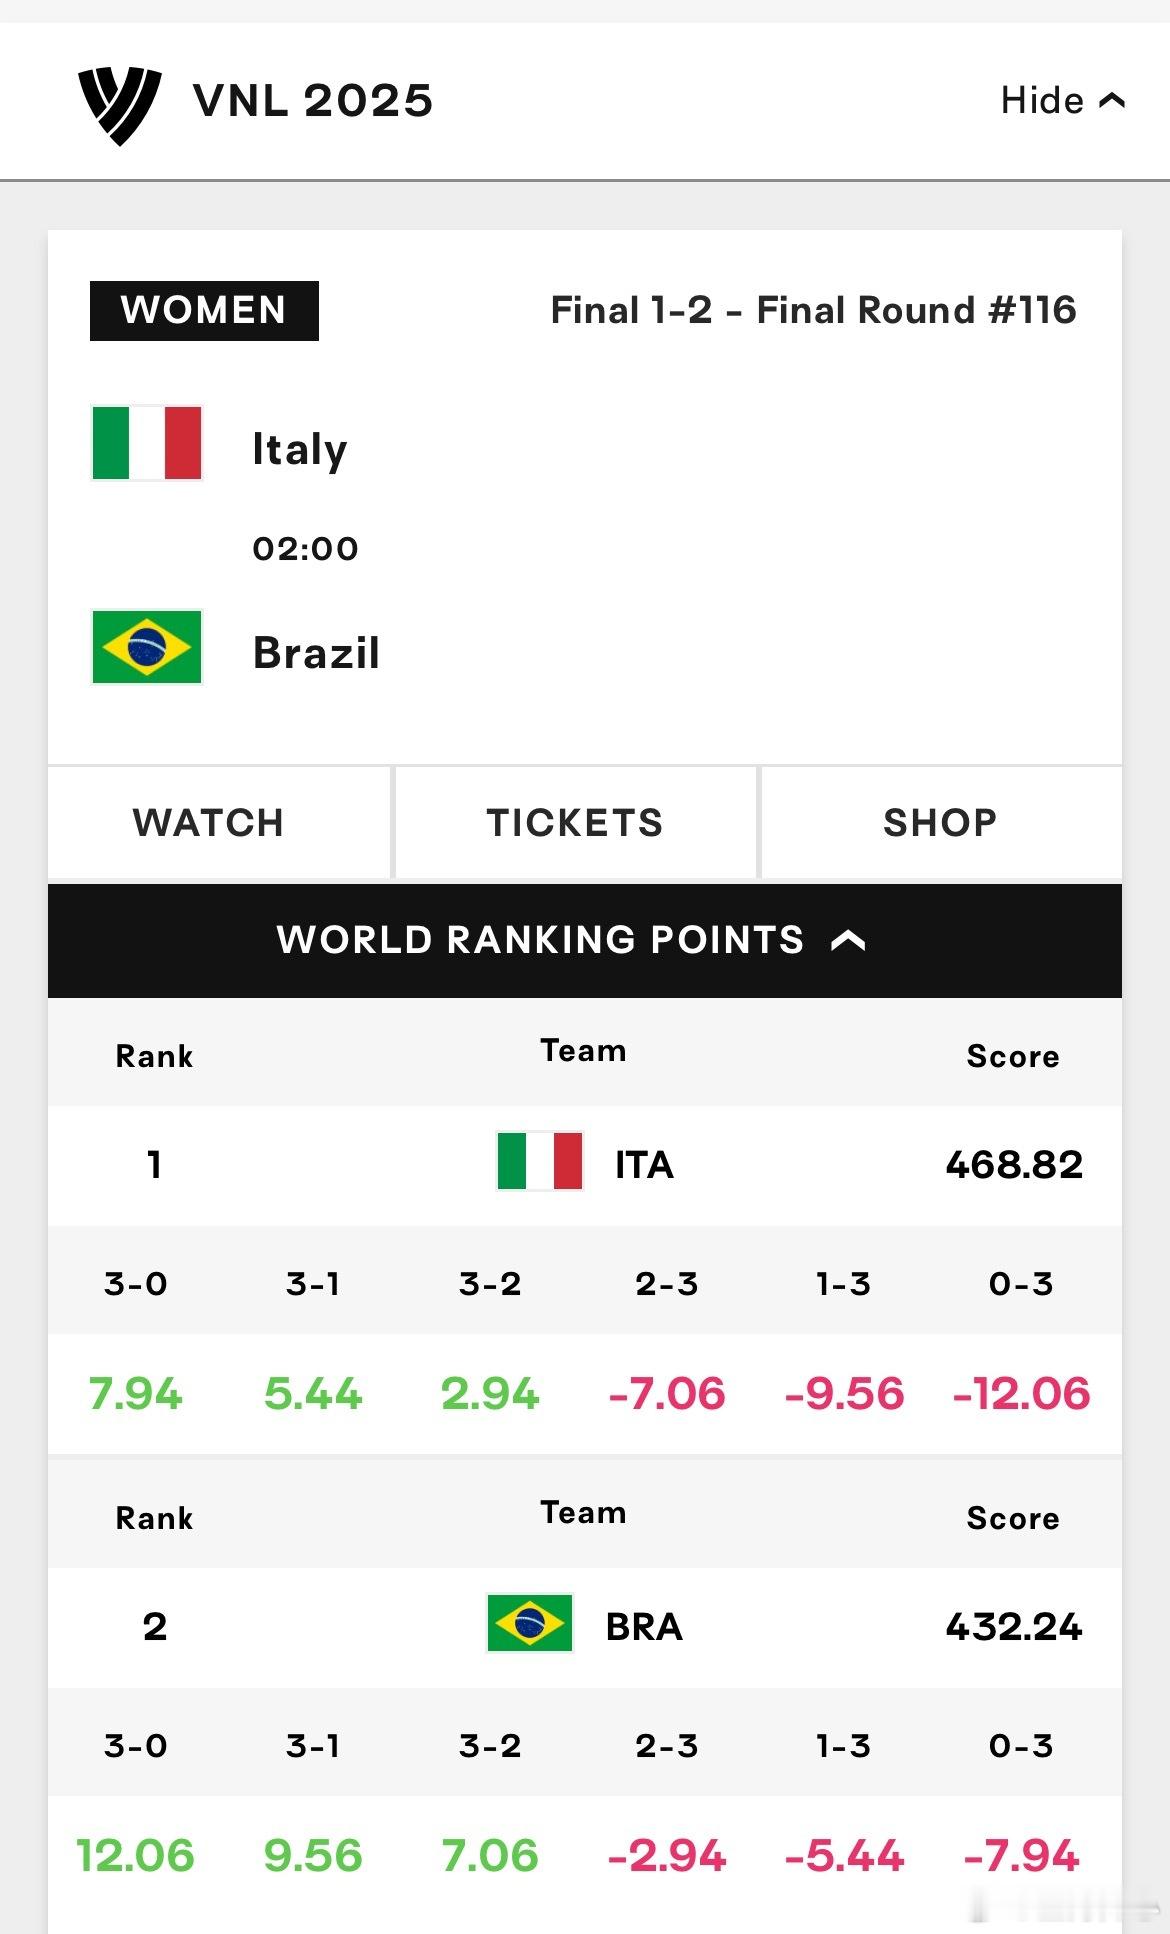Open Brazil team name link
This screenshot has height=1934, width=1170.
[316, 653]
